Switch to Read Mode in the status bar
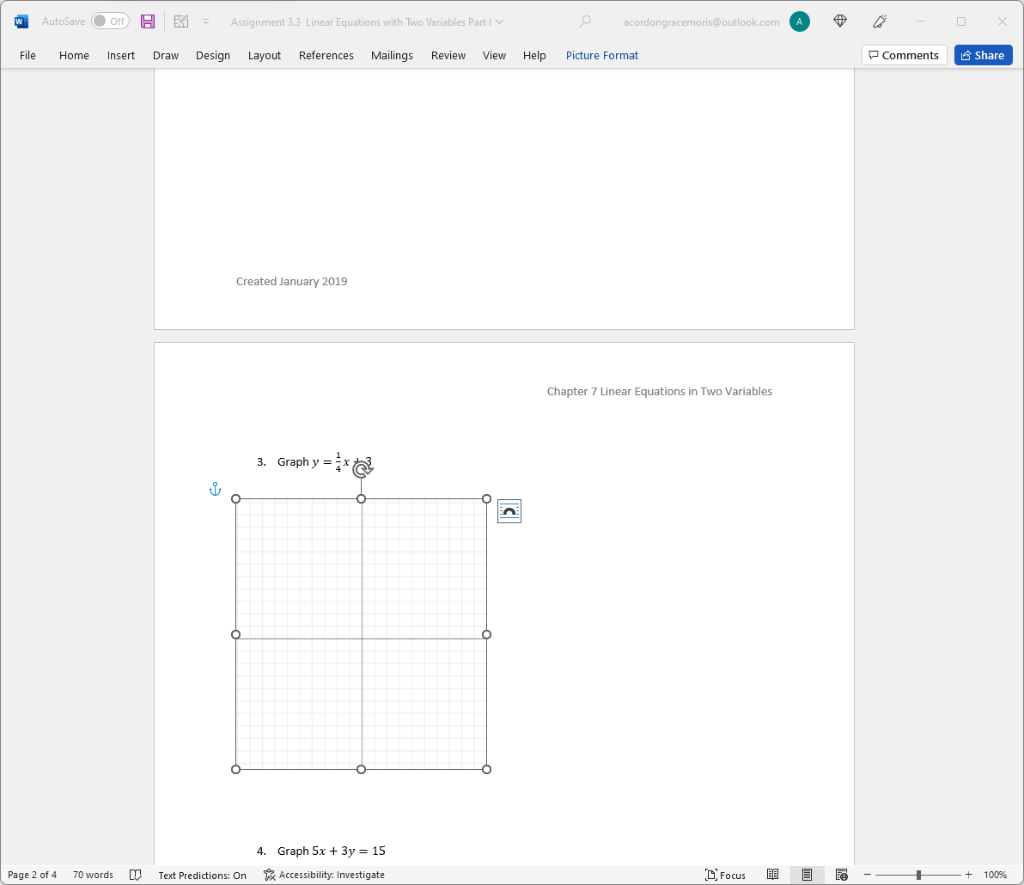Viewport: 1024px width, 885px height. (773, 874)
